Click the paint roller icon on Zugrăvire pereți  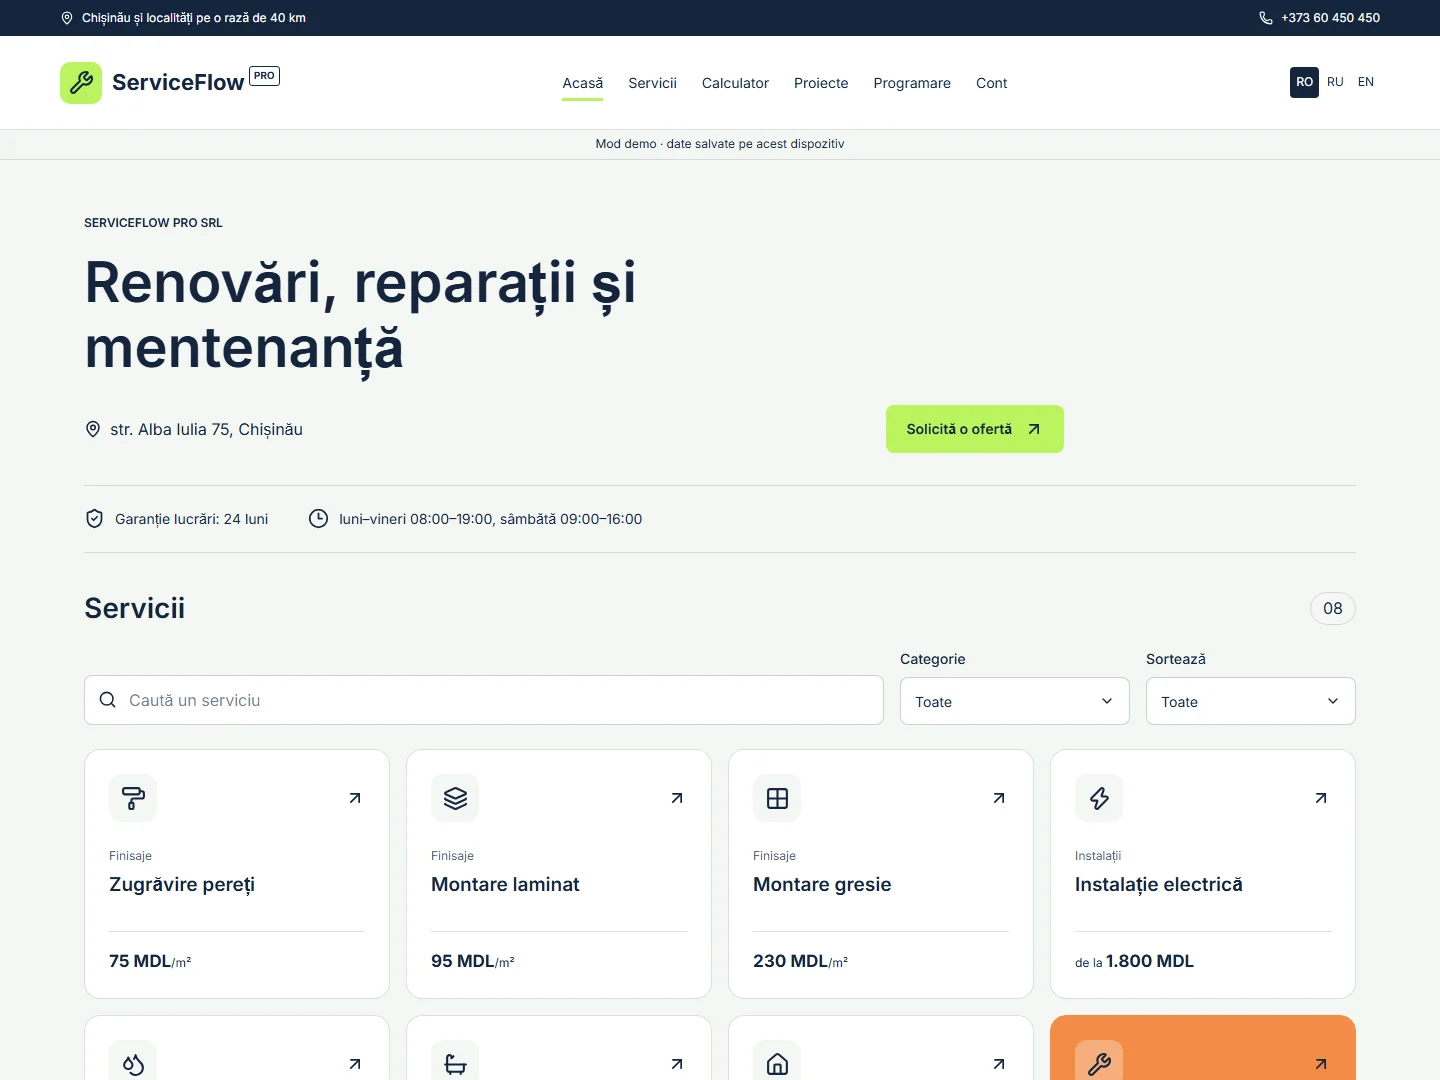[133, 798]
